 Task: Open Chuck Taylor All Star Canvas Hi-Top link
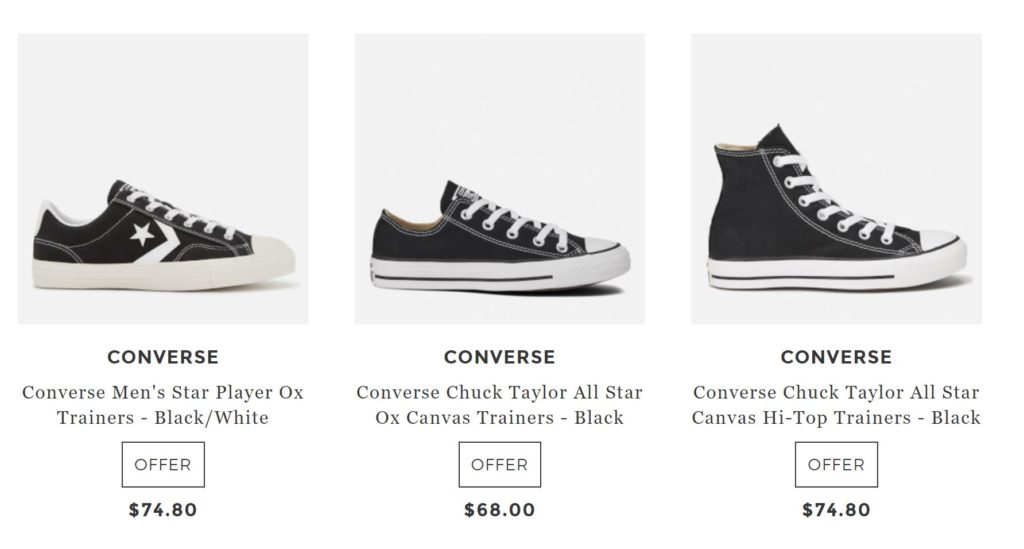point(836,405)
